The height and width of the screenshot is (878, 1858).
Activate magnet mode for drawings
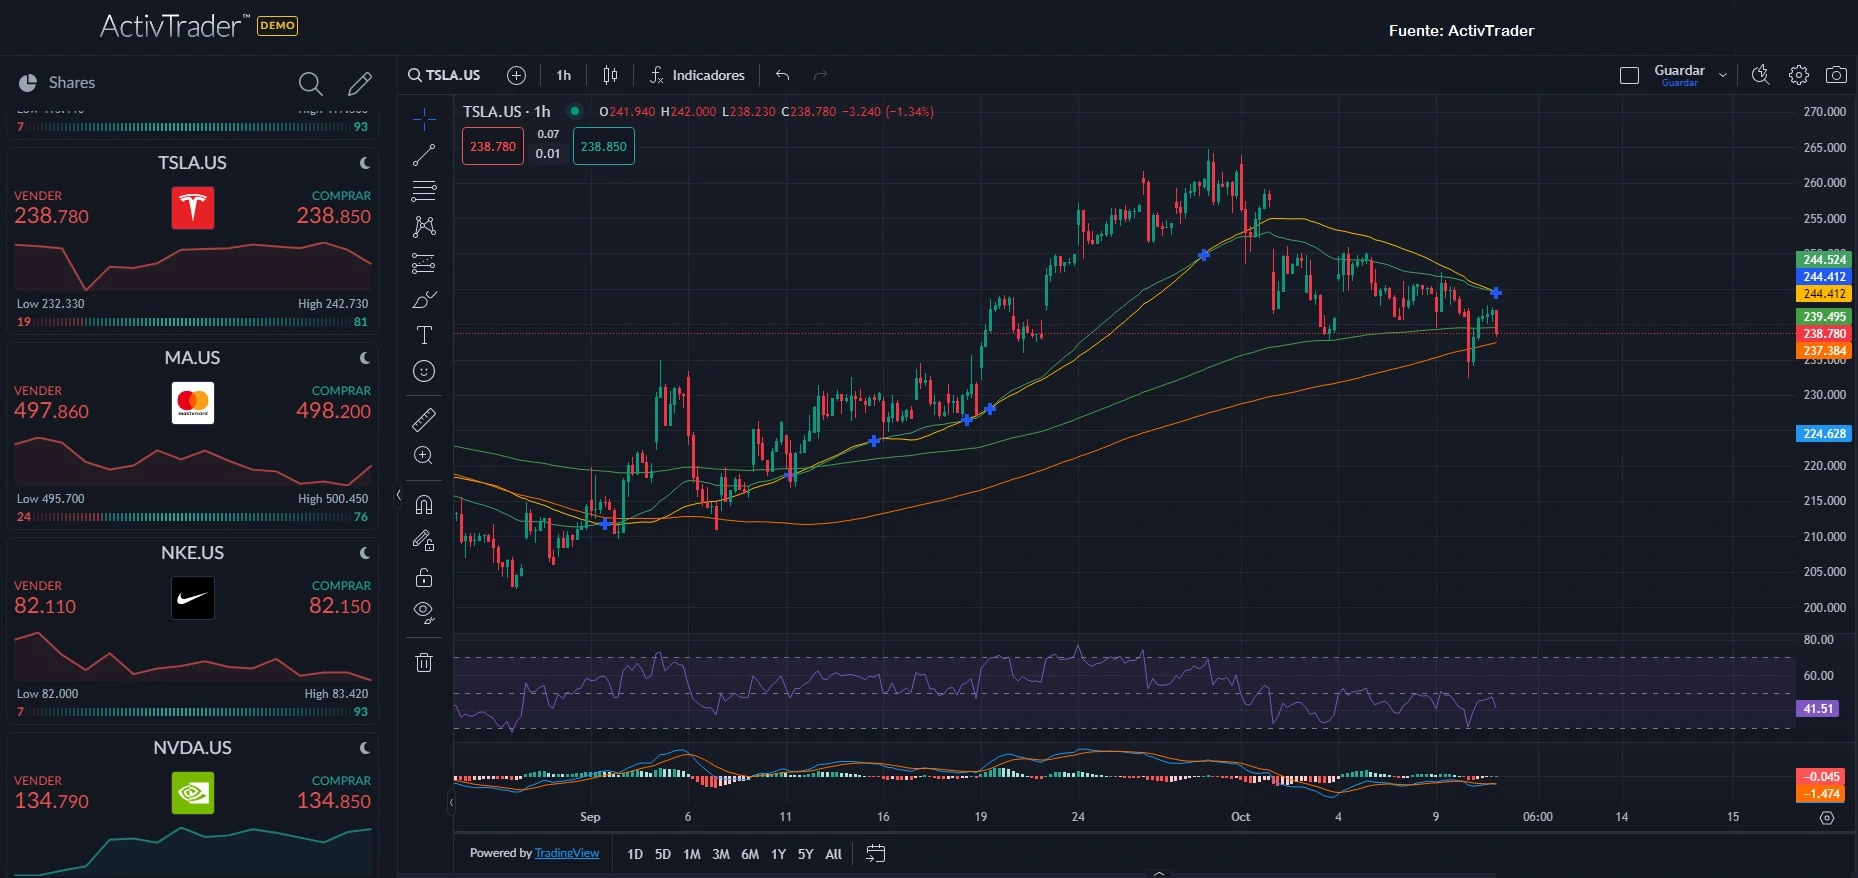pyautogui.click(x=424, y=504)
